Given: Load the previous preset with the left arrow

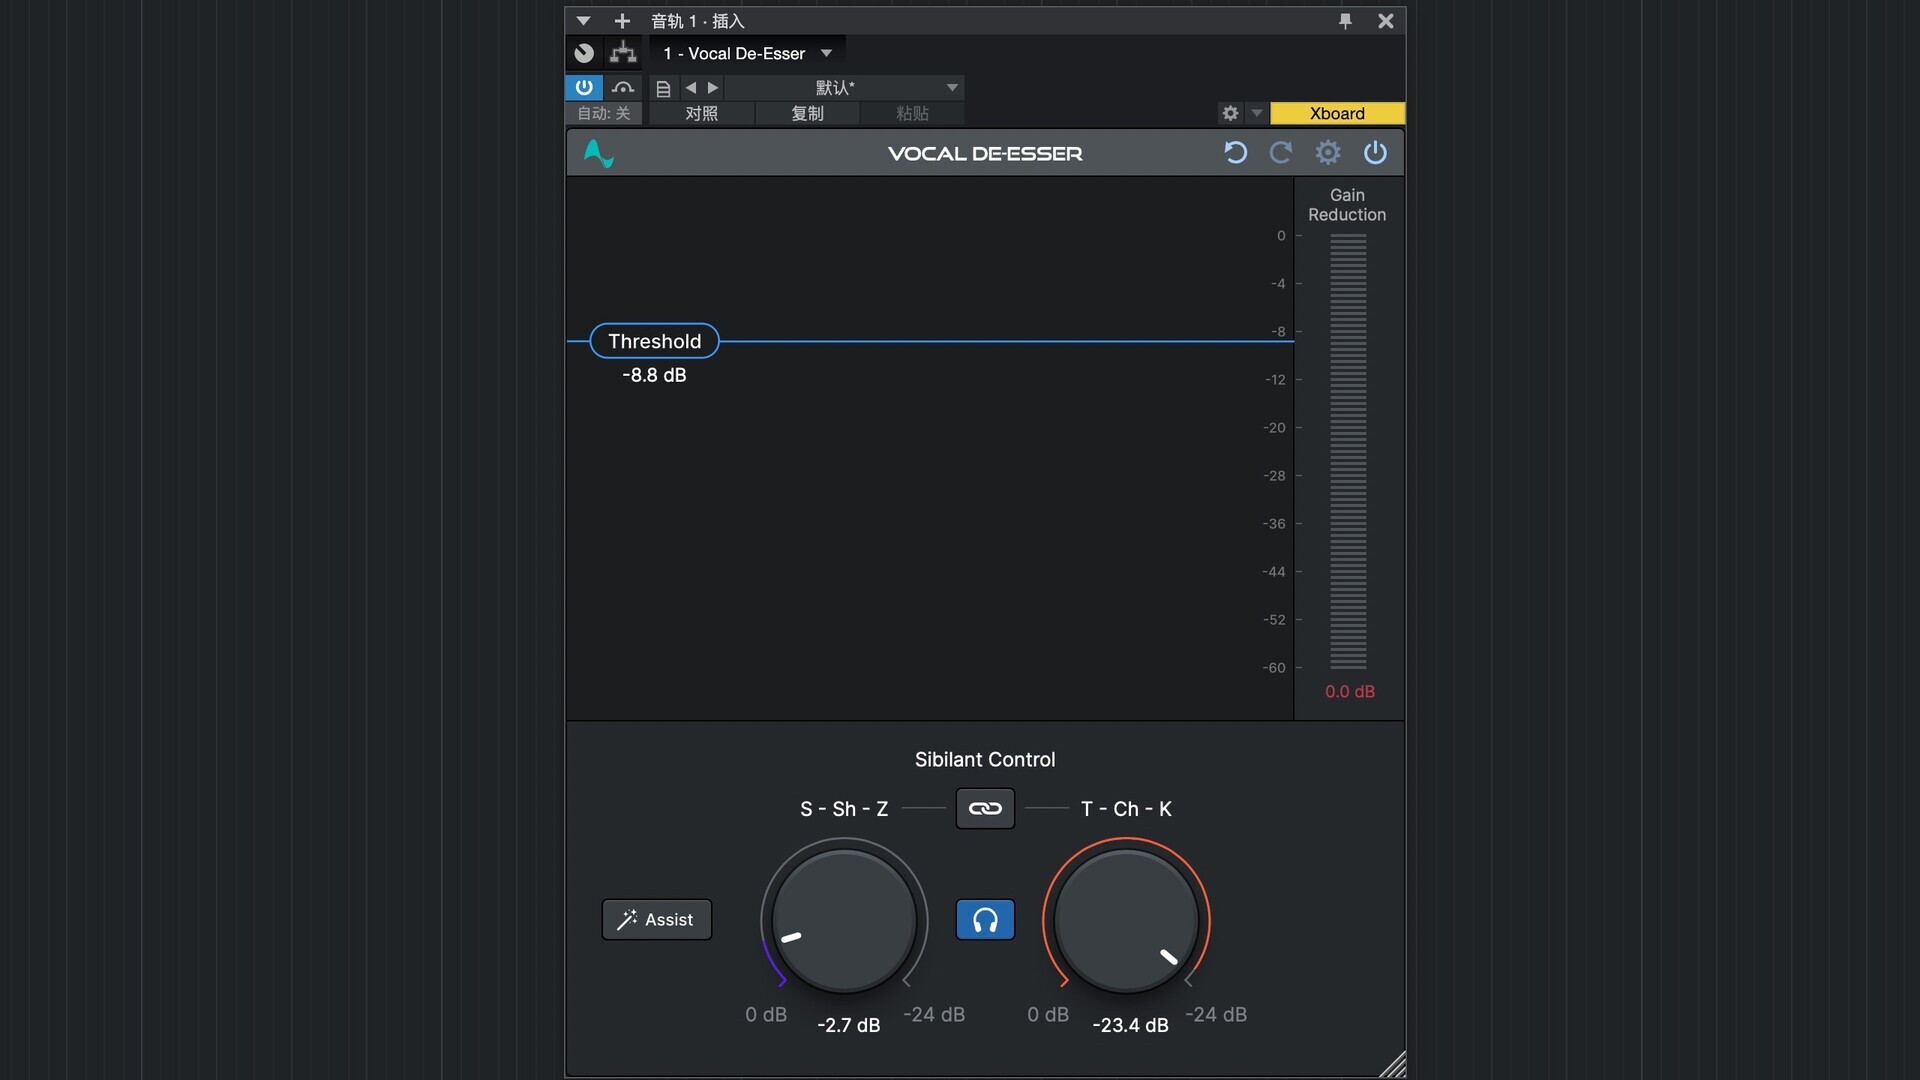Looking at the screenshot, I should pos(691,88).
